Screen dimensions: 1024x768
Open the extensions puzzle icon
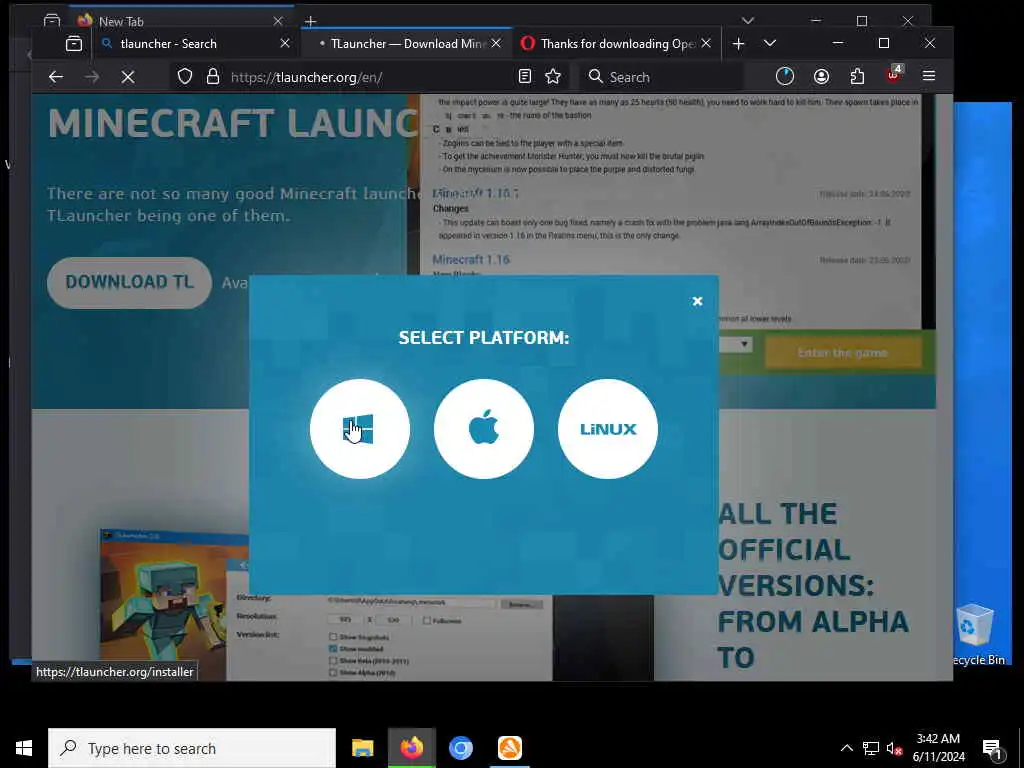857,76
